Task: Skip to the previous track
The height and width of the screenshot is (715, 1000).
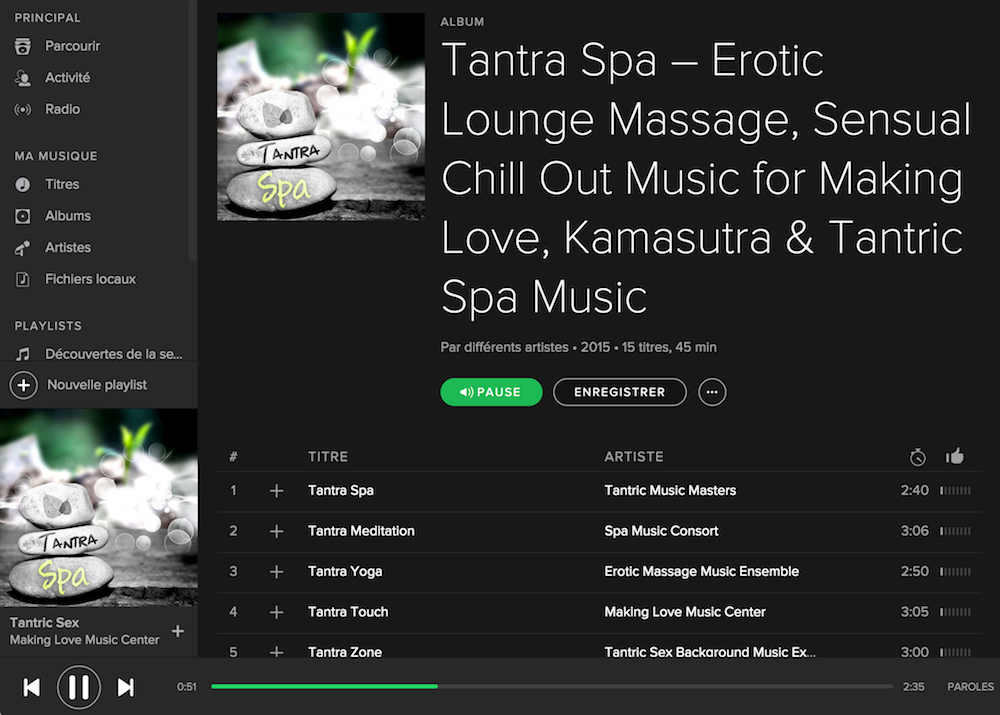Action: 31,688
